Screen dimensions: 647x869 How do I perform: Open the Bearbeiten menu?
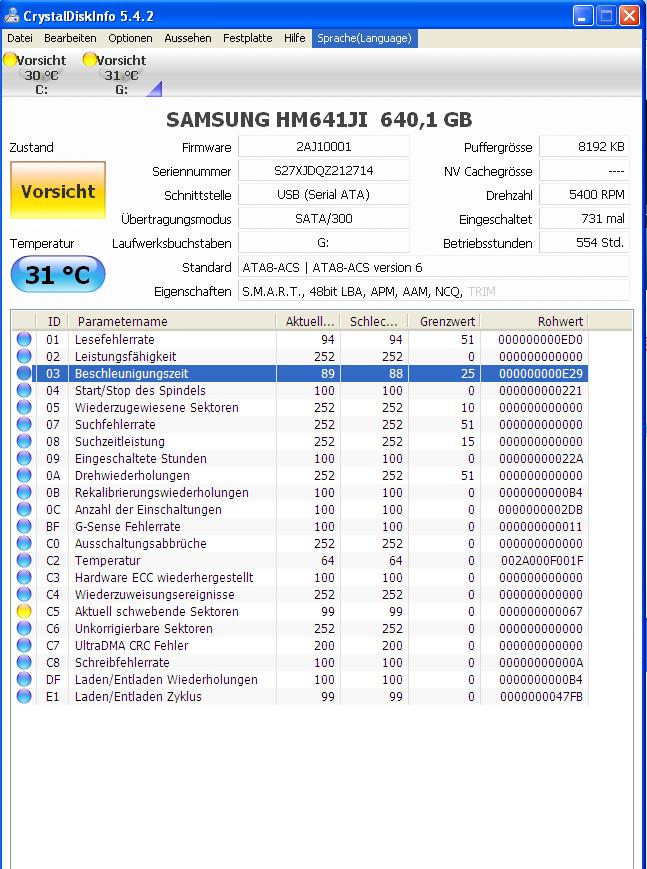tap(70, 38)
